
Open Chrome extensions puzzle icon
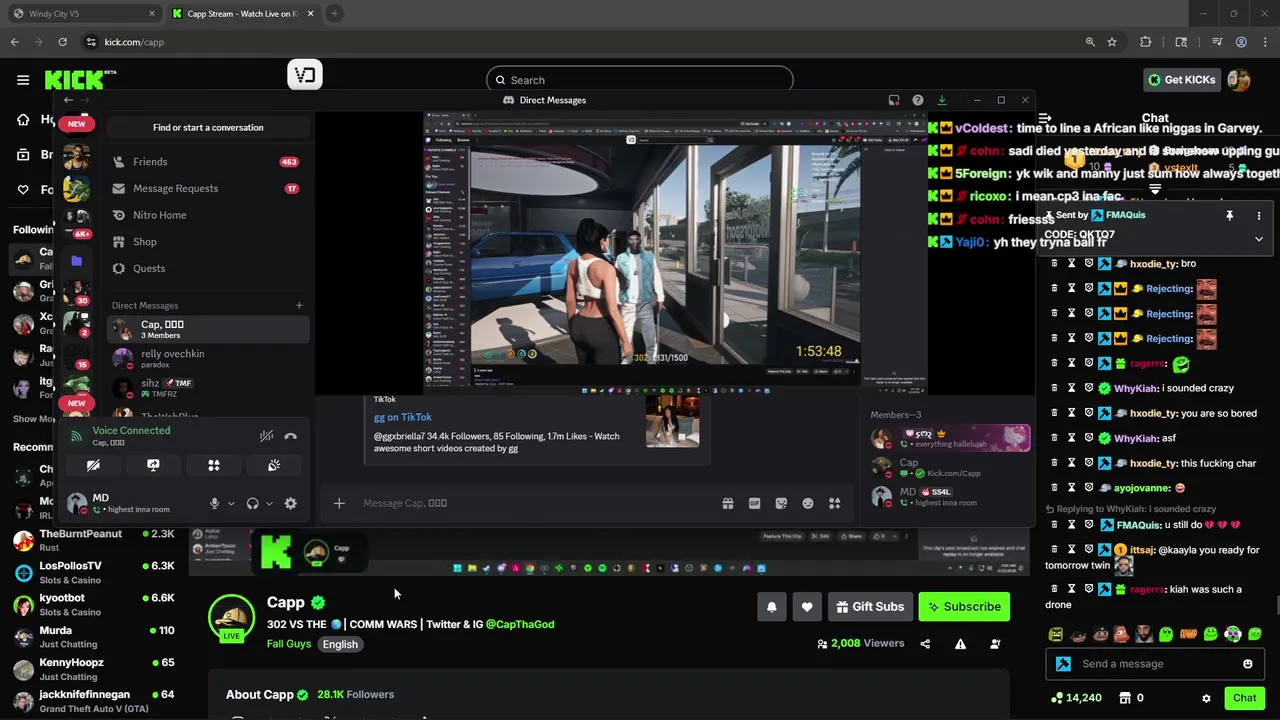[1146, 42]
